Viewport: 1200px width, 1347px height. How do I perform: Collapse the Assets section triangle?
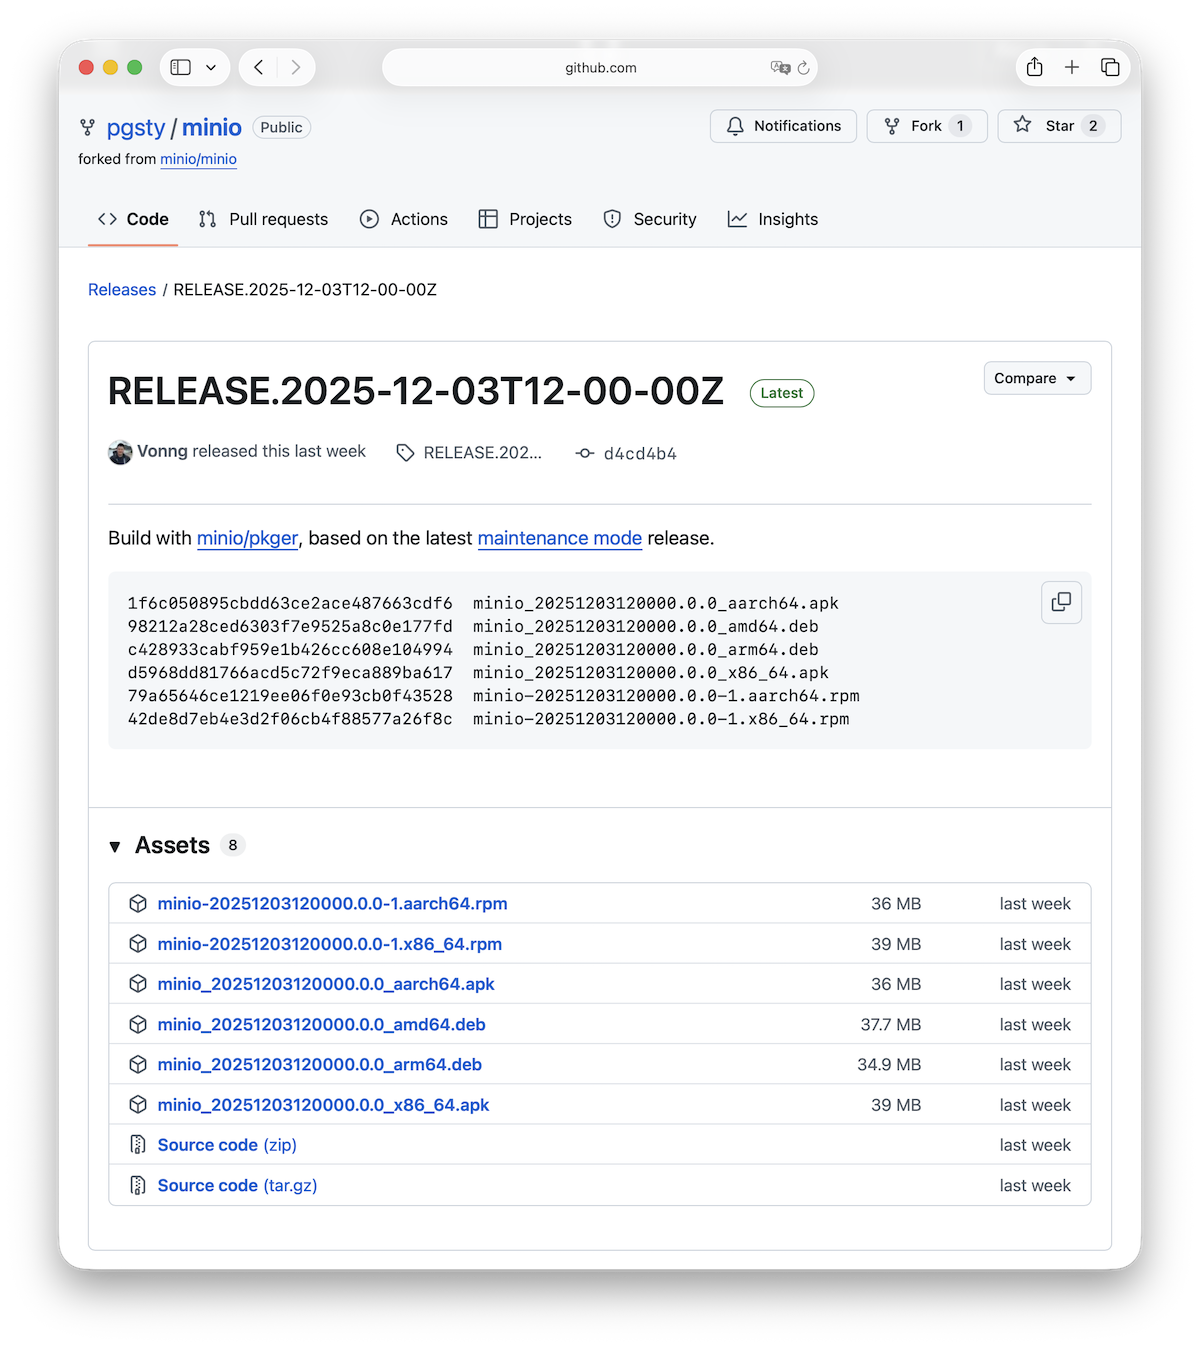point(115,847)
